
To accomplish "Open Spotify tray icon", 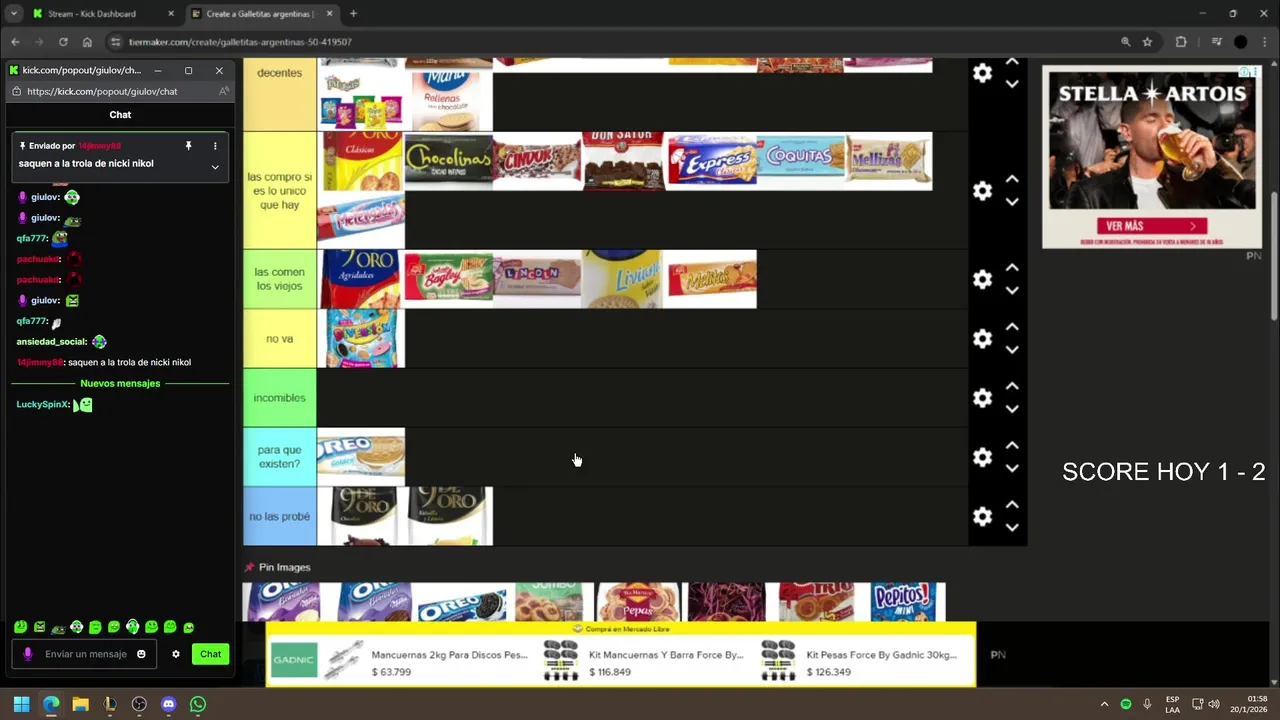I will point(1126,704).
